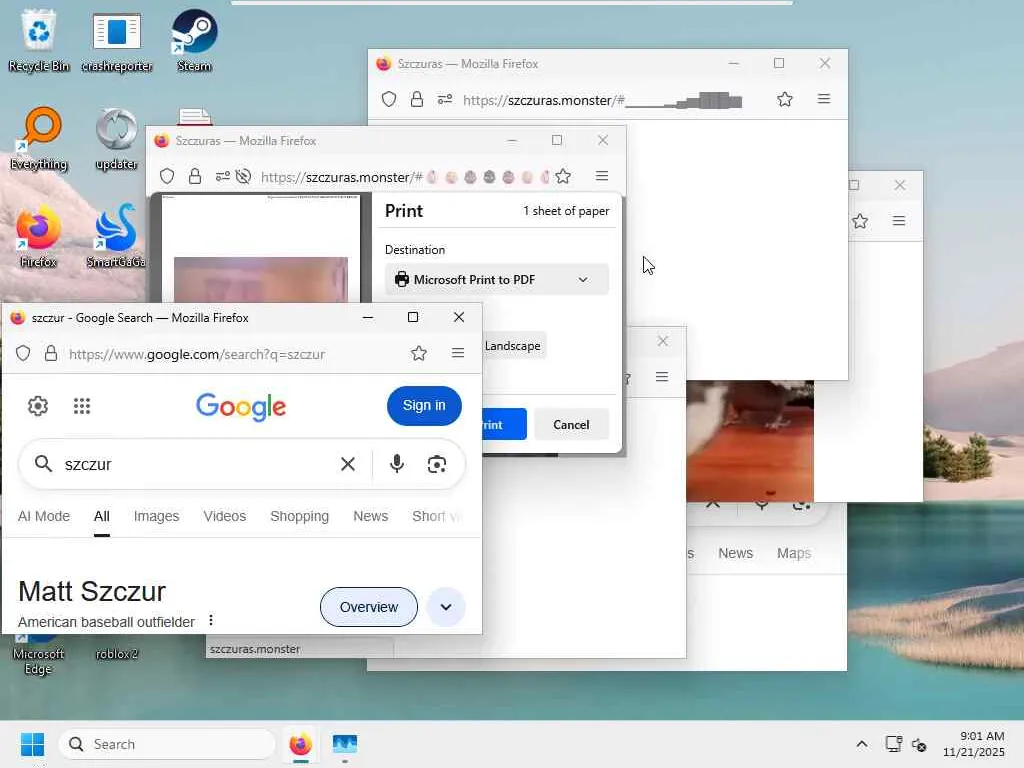Click the taskbar clock showing 9:01 AM
The width and height of the screenshot is (1024, 768).
click(x=974, y=744)
